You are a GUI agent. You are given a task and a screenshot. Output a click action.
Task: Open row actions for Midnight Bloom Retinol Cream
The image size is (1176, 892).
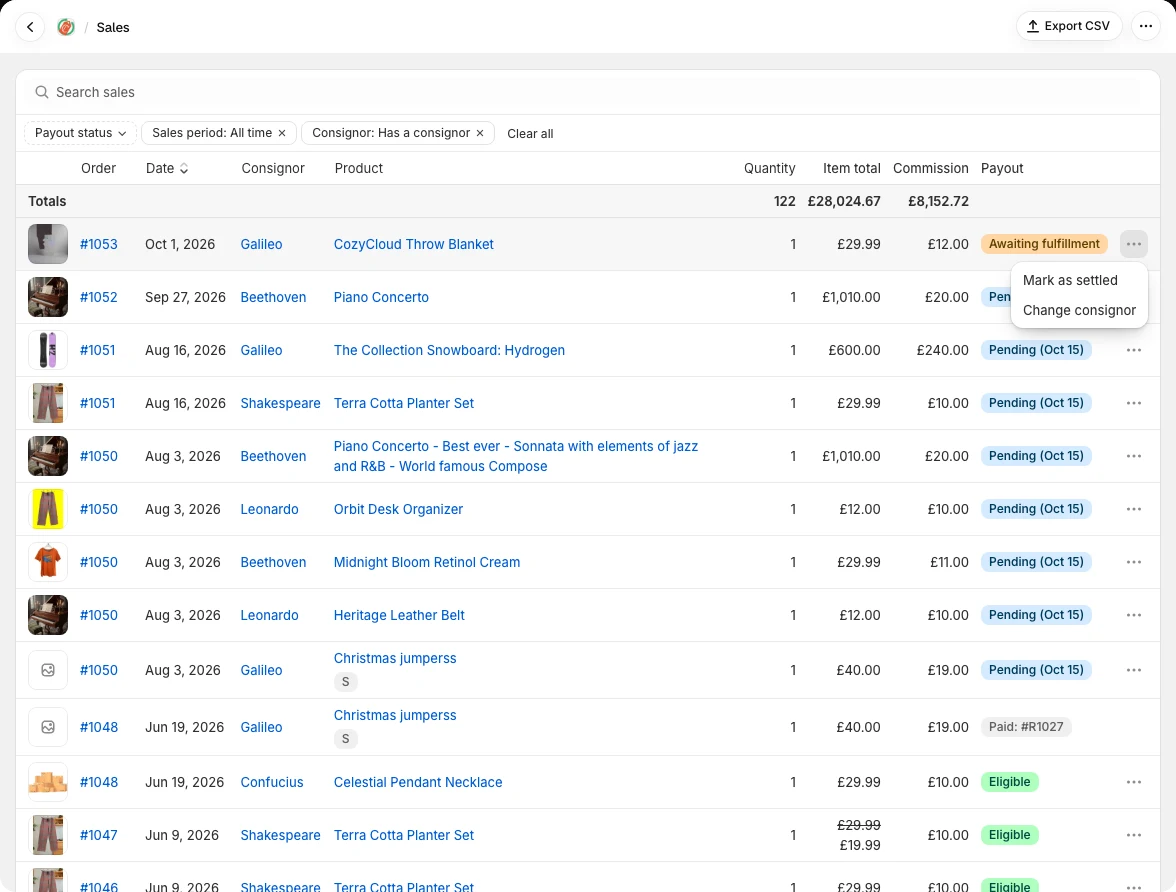(x=1133, y=562)
